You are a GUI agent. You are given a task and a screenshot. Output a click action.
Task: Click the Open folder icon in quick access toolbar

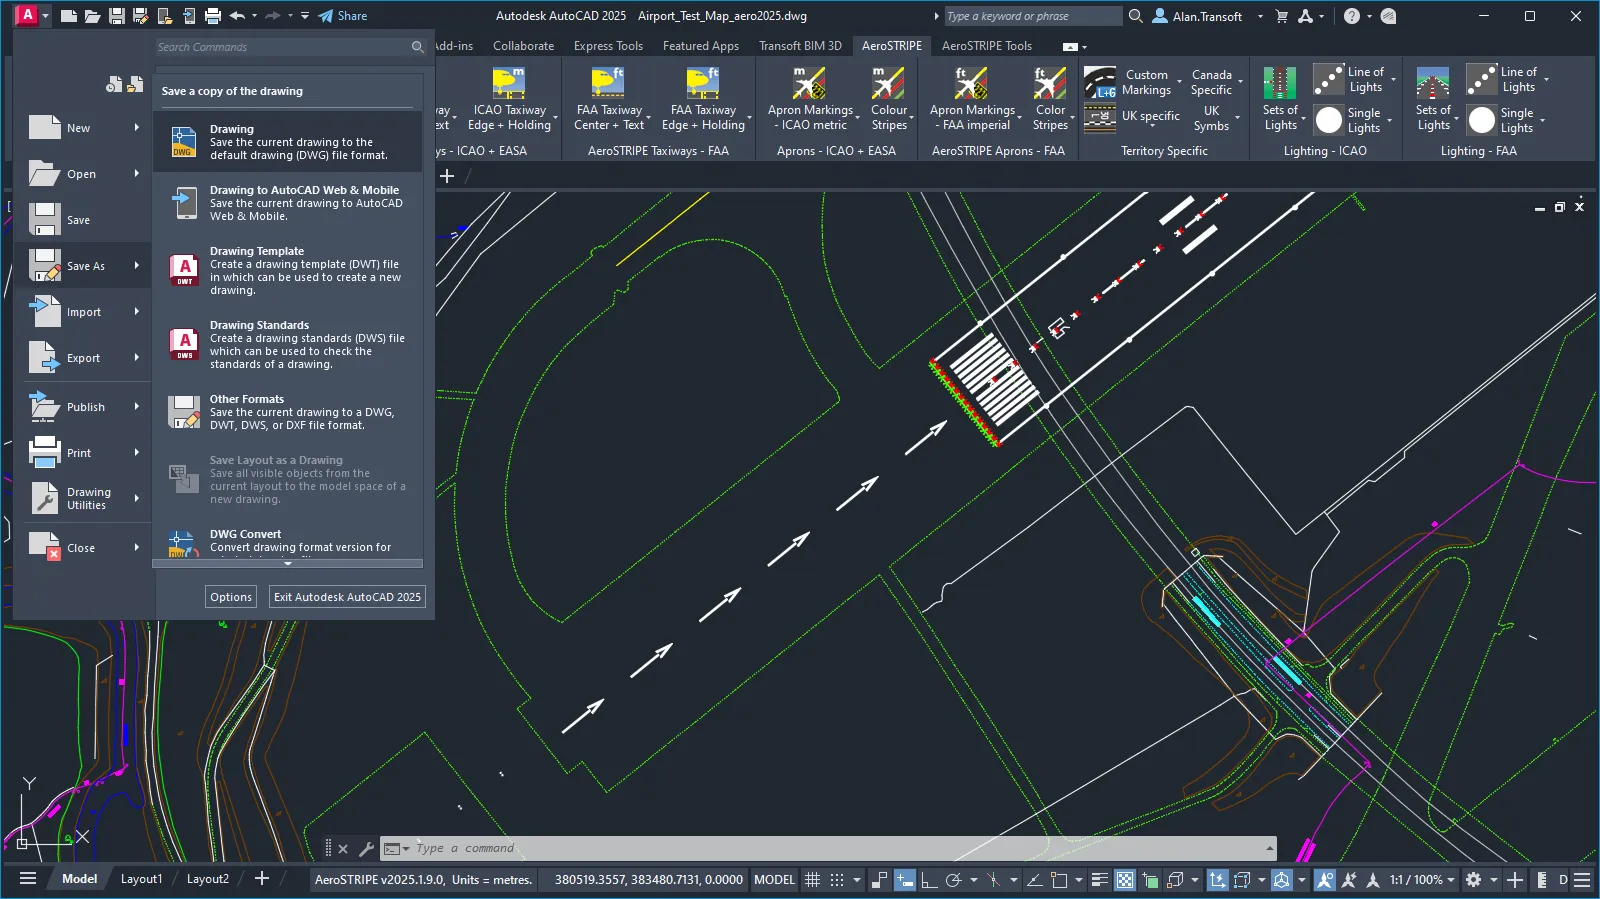[x=92, y=16]
